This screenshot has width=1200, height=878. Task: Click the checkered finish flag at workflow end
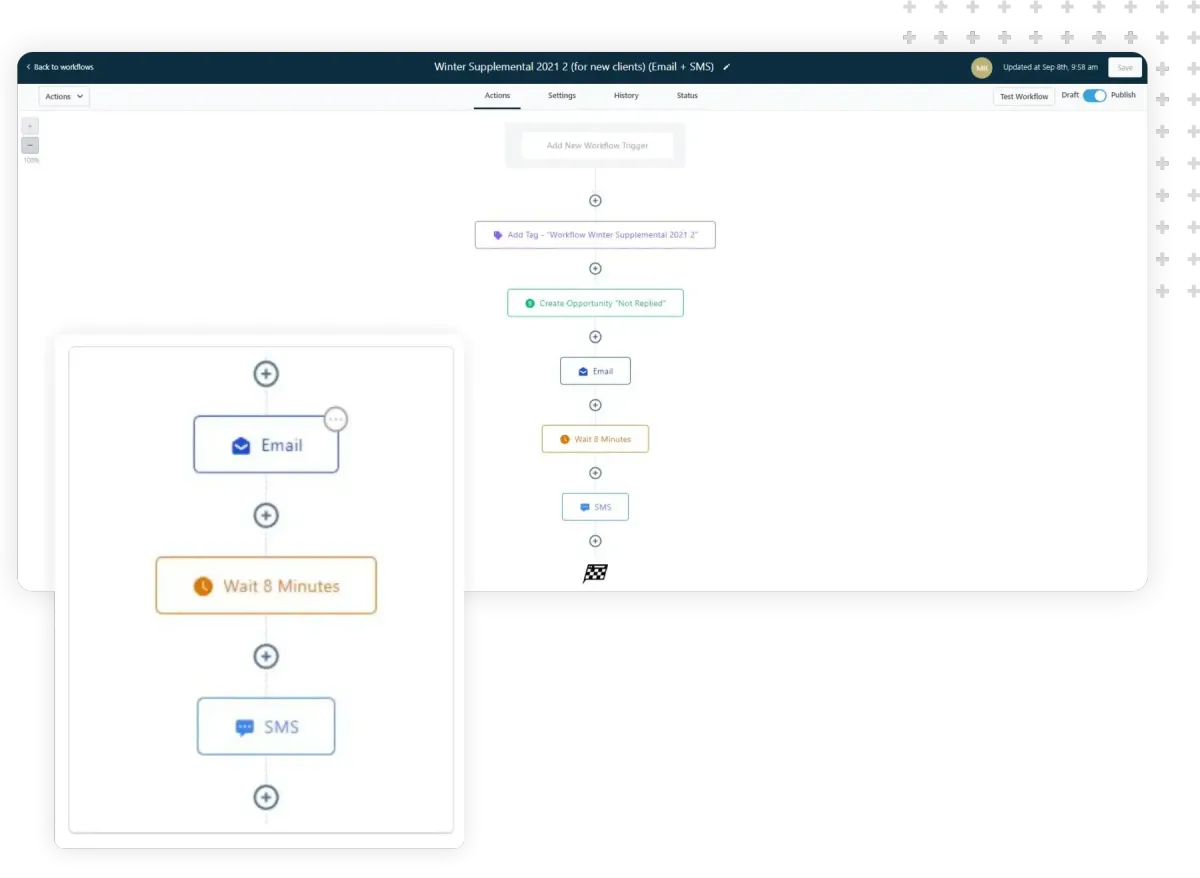pos(595,572)
